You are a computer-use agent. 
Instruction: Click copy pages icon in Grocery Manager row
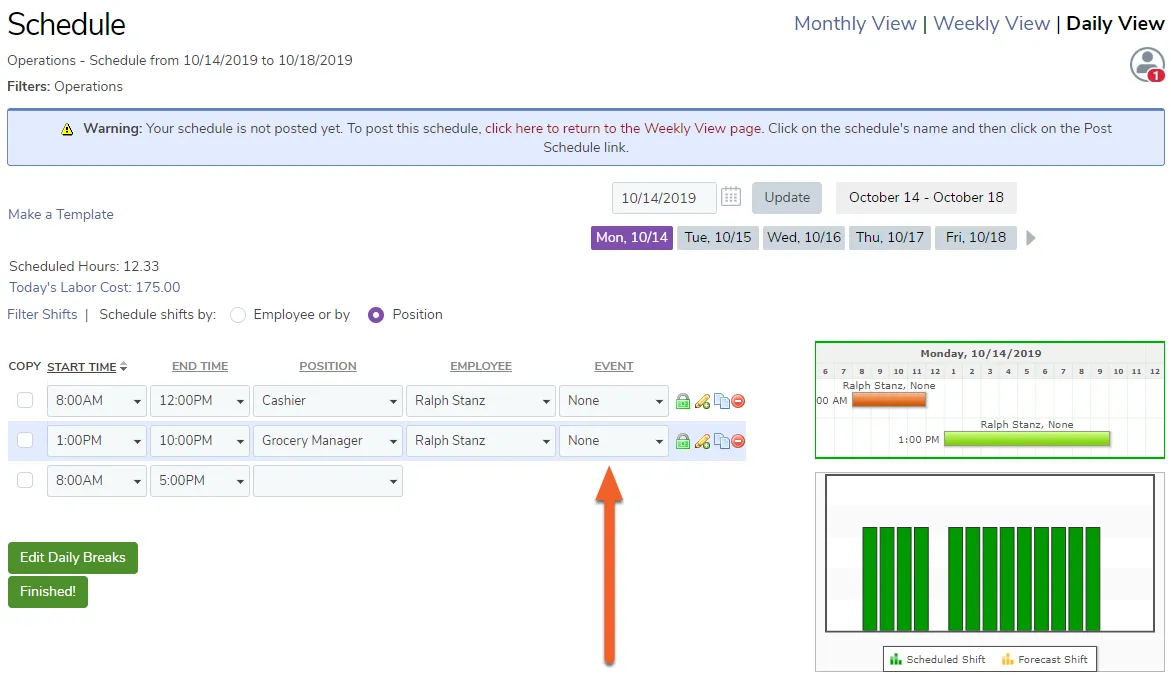click(x=721, y=441)
